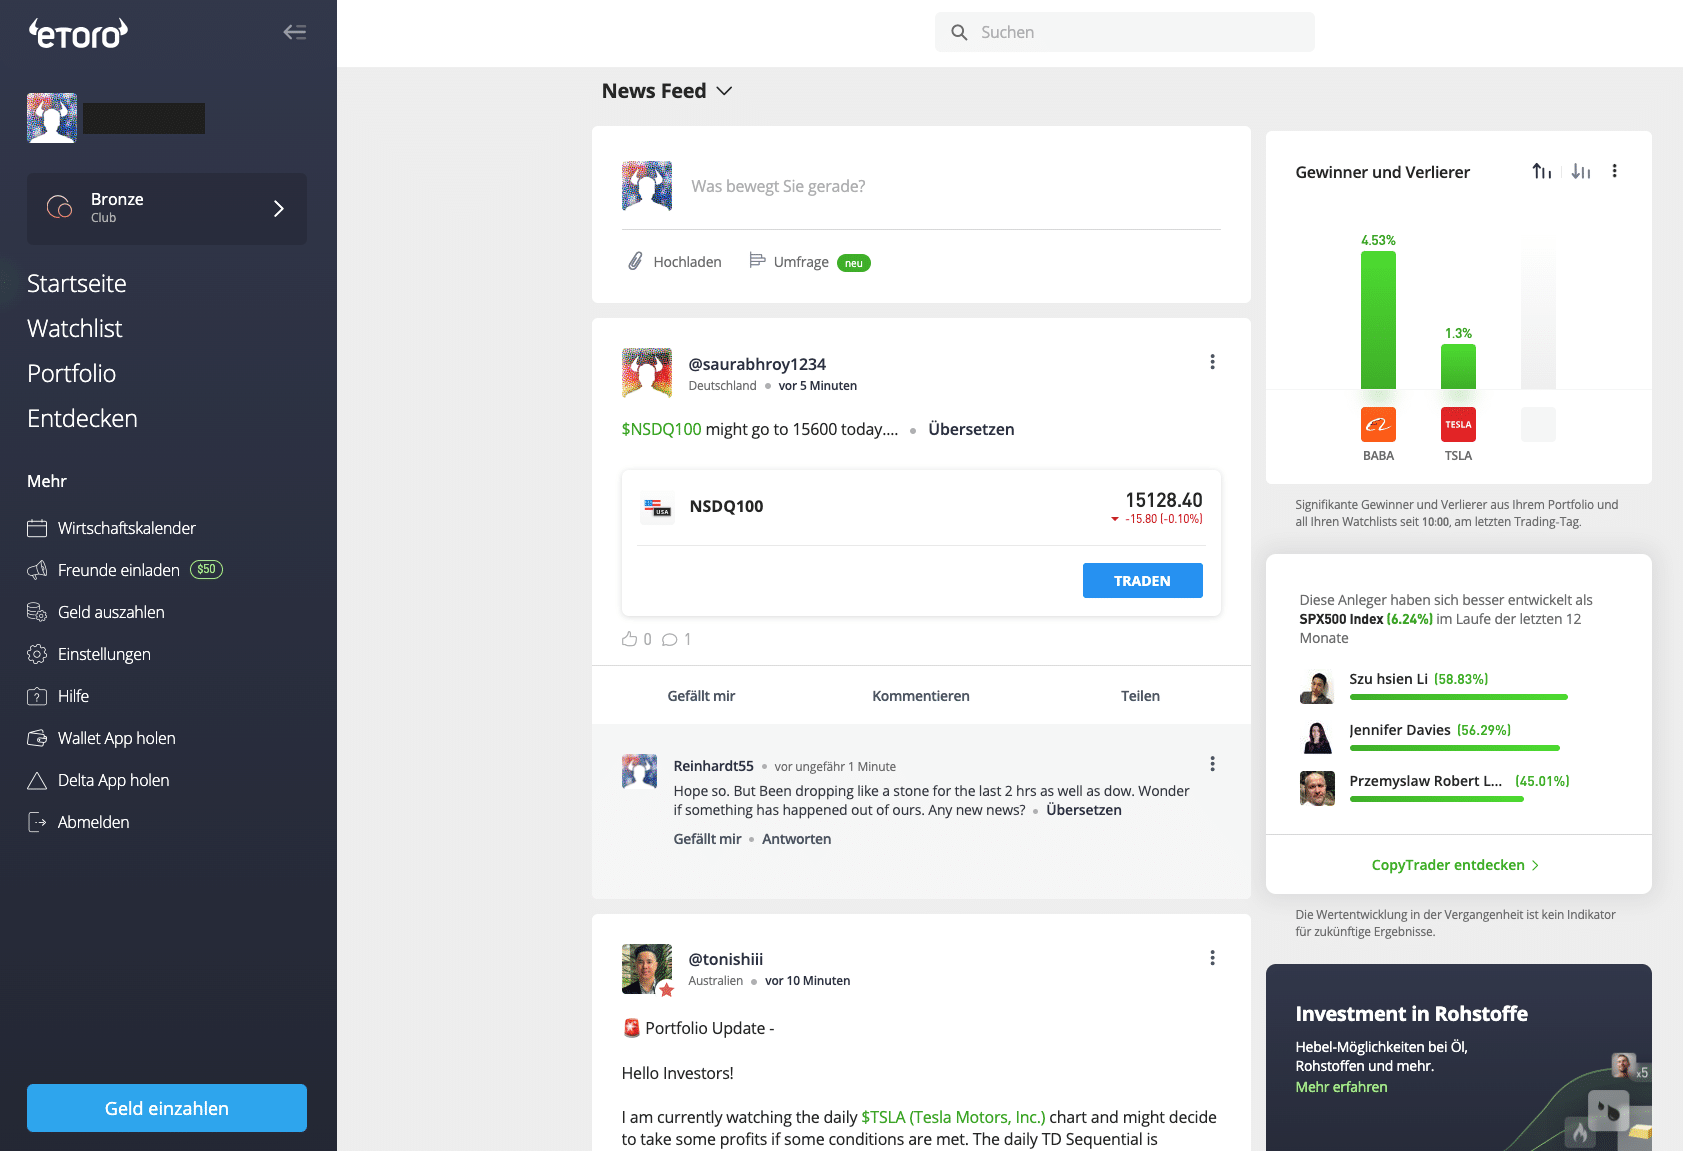The width and height of the screenshot is (1683, 1151).
Task: Open Gewinner und Verlierer options menu
Action: [1614, 171]
